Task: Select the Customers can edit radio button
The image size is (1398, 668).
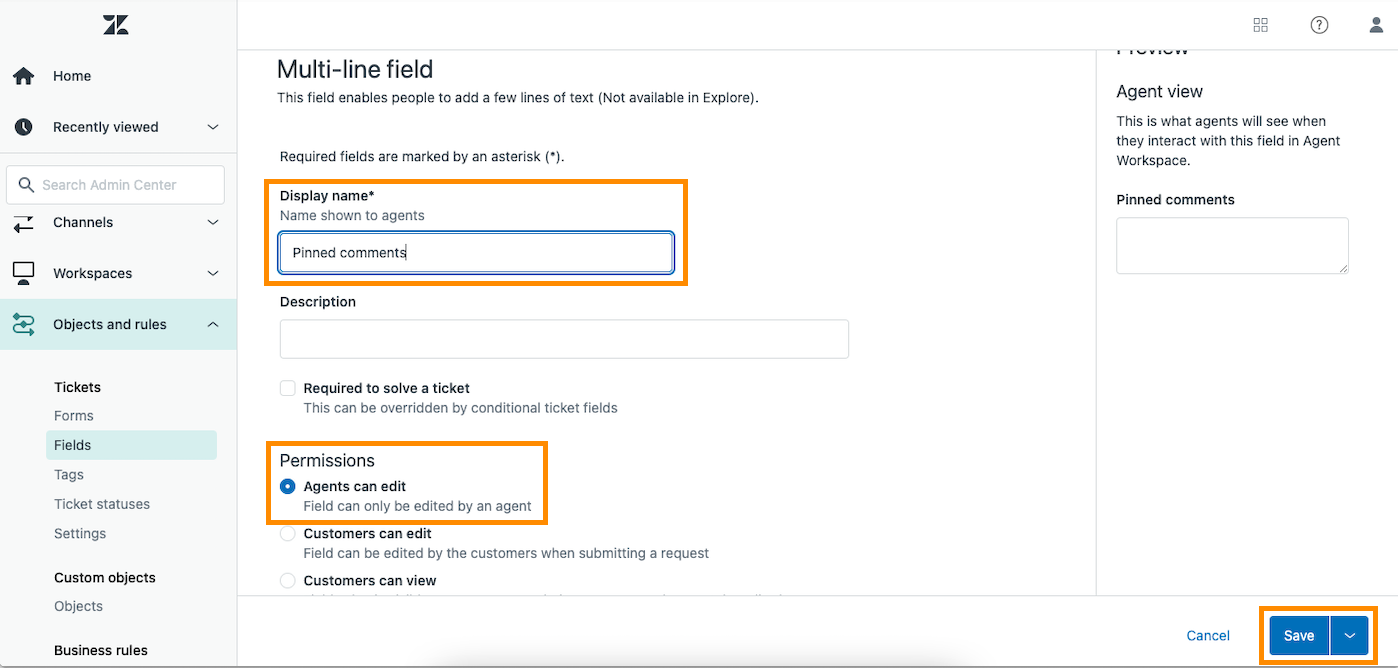Action: [288, 534]
